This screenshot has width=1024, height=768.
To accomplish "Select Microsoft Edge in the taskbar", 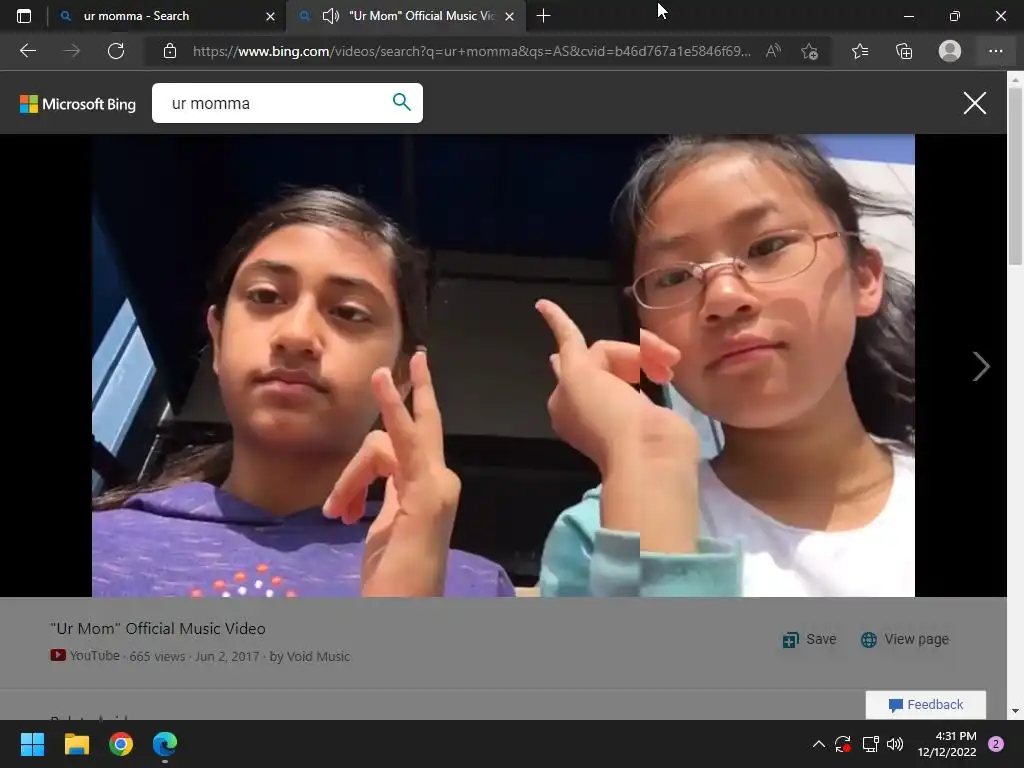I will (x=165, y=744).
